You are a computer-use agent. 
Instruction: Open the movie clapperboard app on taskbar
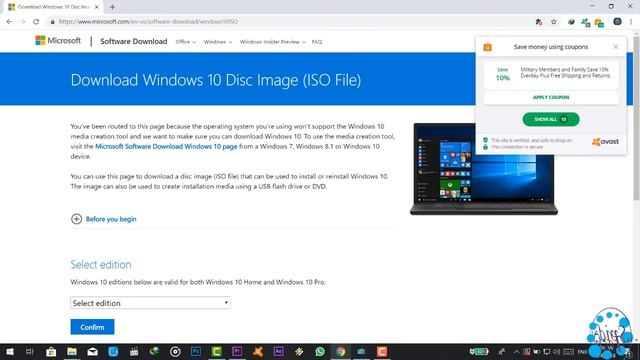(134, 351)
